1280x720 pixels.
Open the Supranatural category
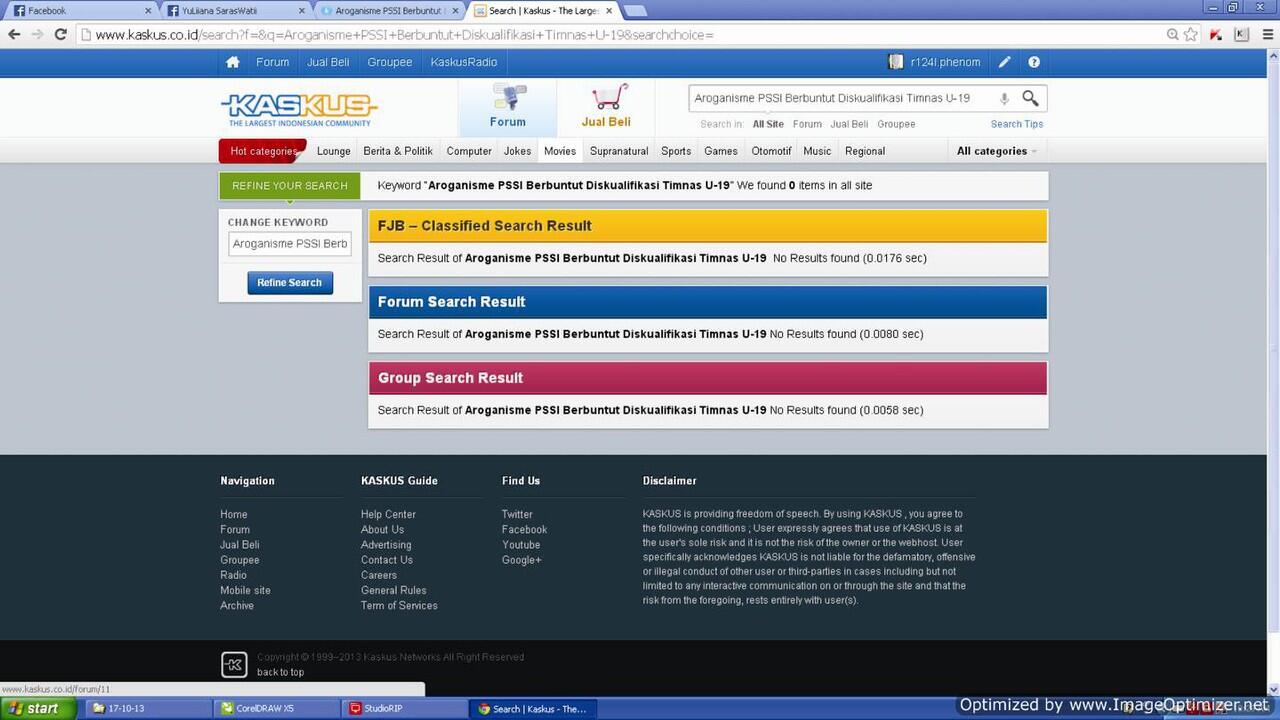click(x=619, y=151)
